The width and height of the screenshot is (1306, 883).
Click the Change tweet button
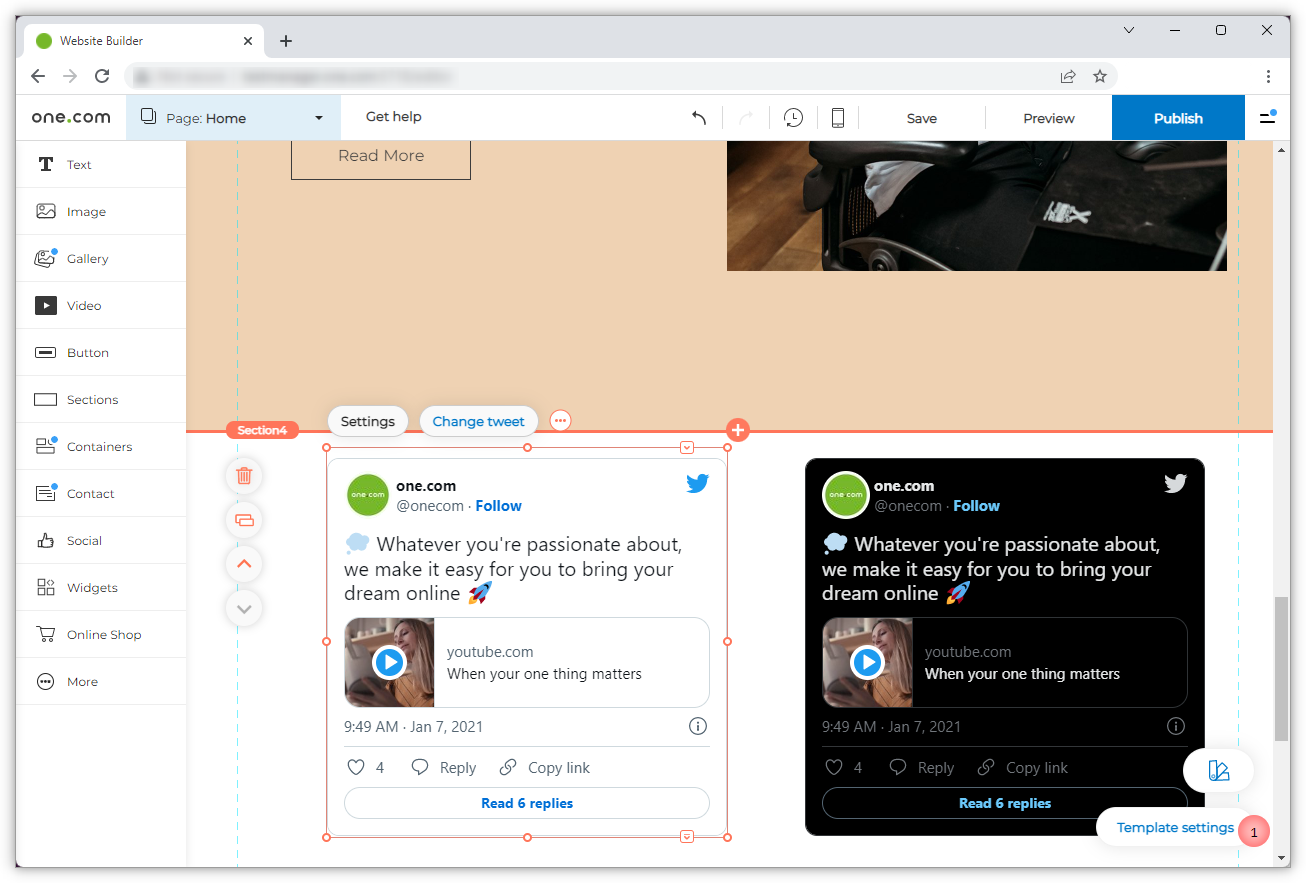click(x=479, y=421)
